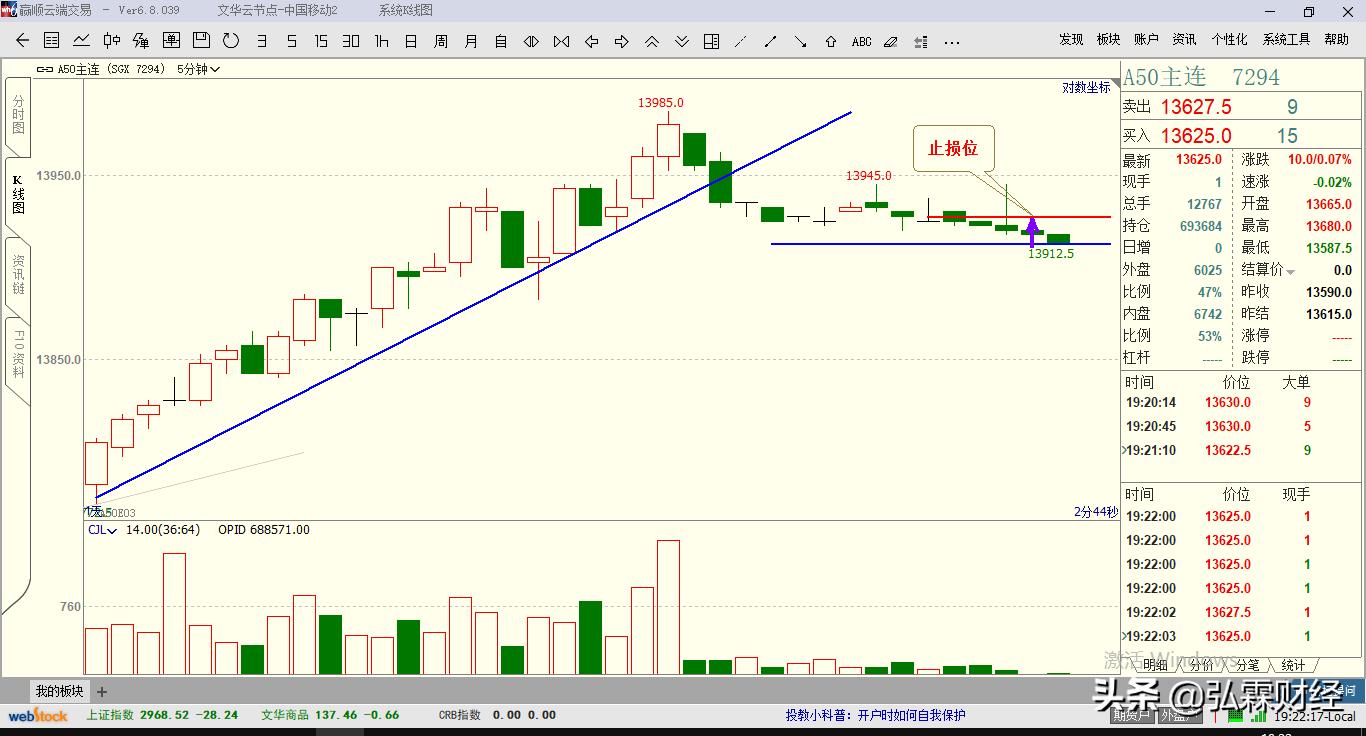Open the time-sharing line chart icon
This screenshot has height=736, width=1366.
tap(81, 41)
